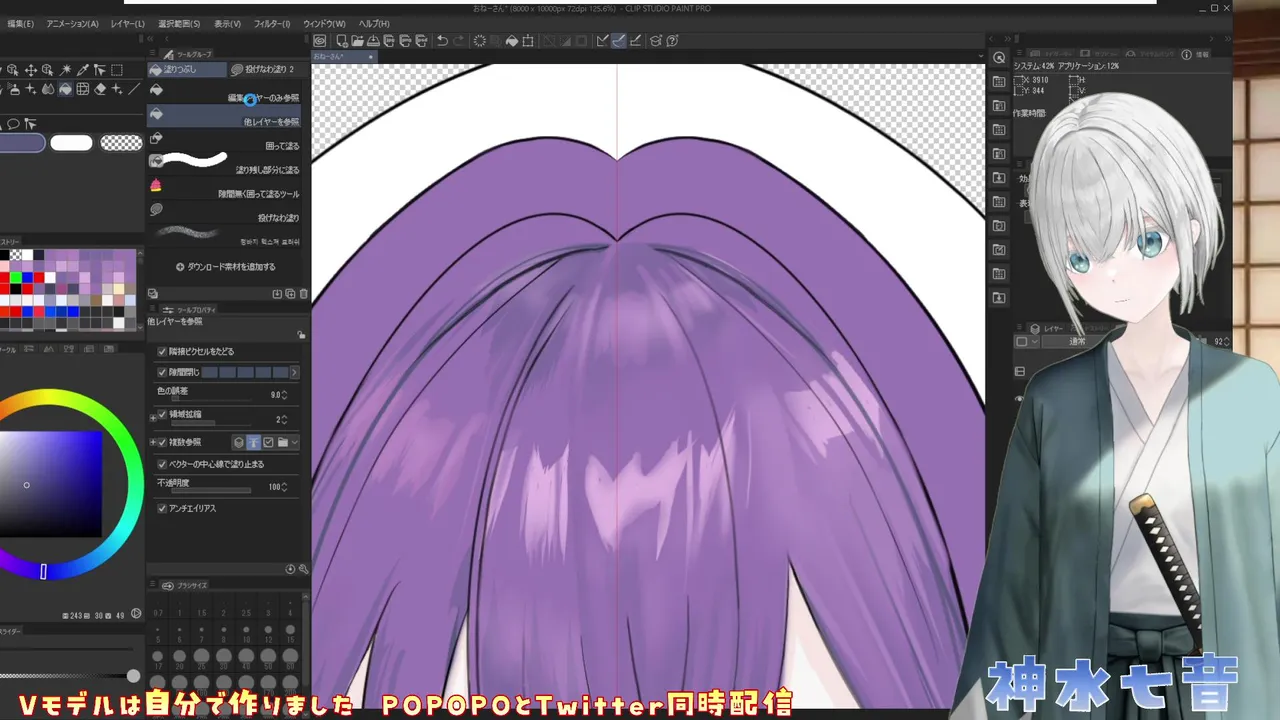The height and width of the screenshot is (720, 1280).
Task: Select the 塗りつぶし tool group tab
Action: pos(186,70)
